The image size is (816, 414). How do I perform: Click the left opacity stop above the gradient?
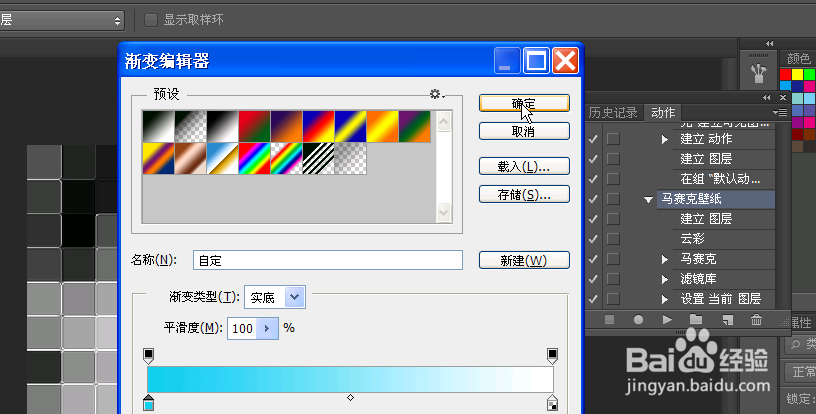click(148, 356)
